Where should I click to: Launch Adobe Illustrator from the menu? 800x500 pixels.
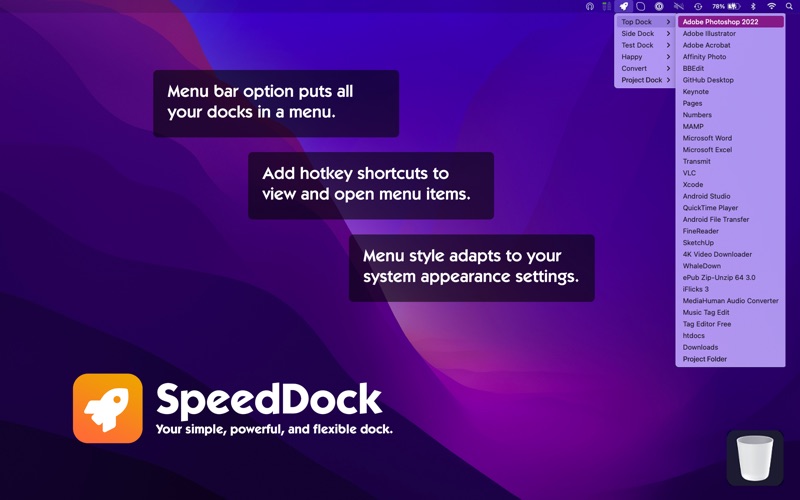[x=731, y=34]
